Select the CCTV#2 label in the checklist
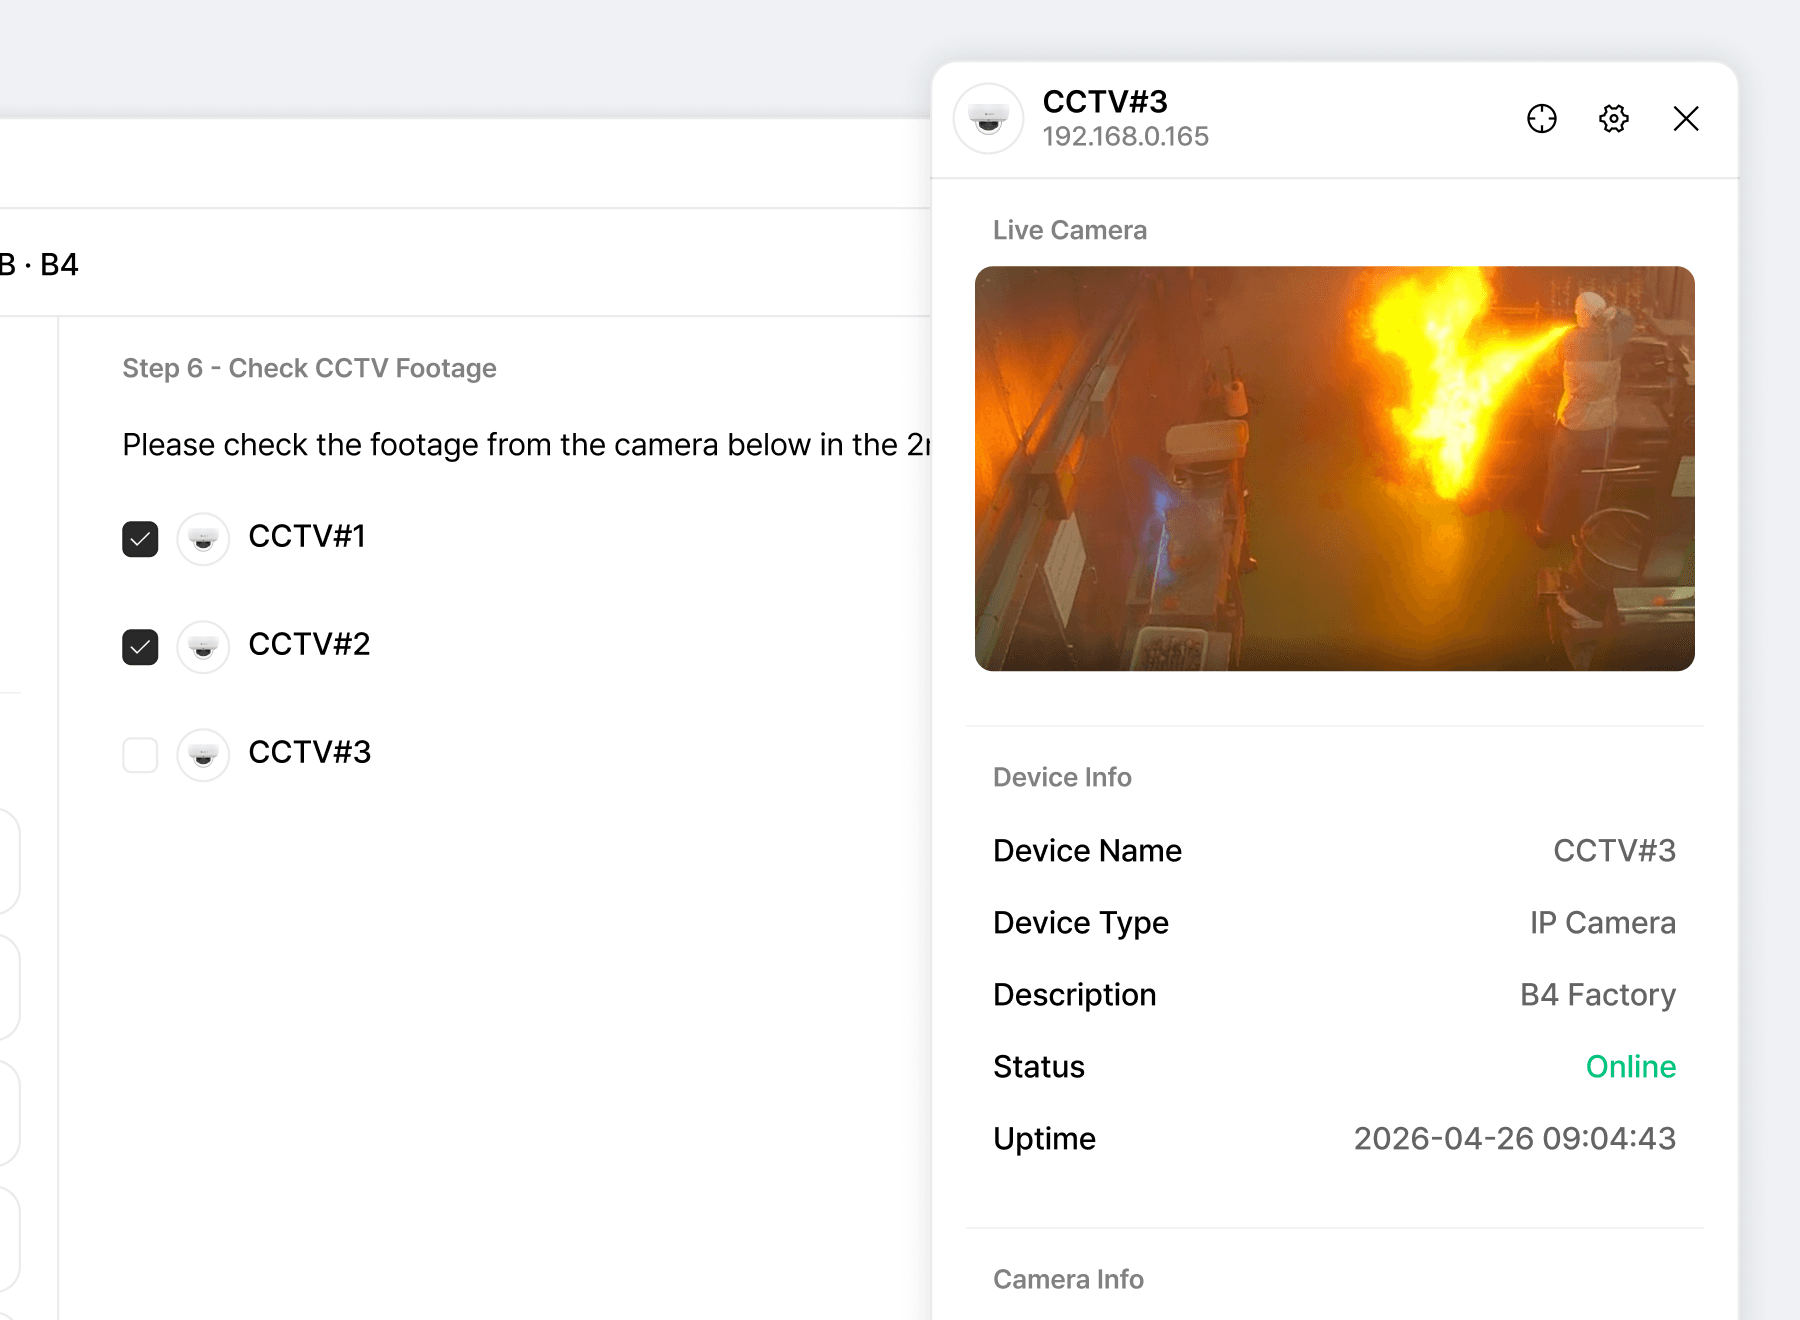Viewport: 1800px width, 1320px height. [309, 645]
